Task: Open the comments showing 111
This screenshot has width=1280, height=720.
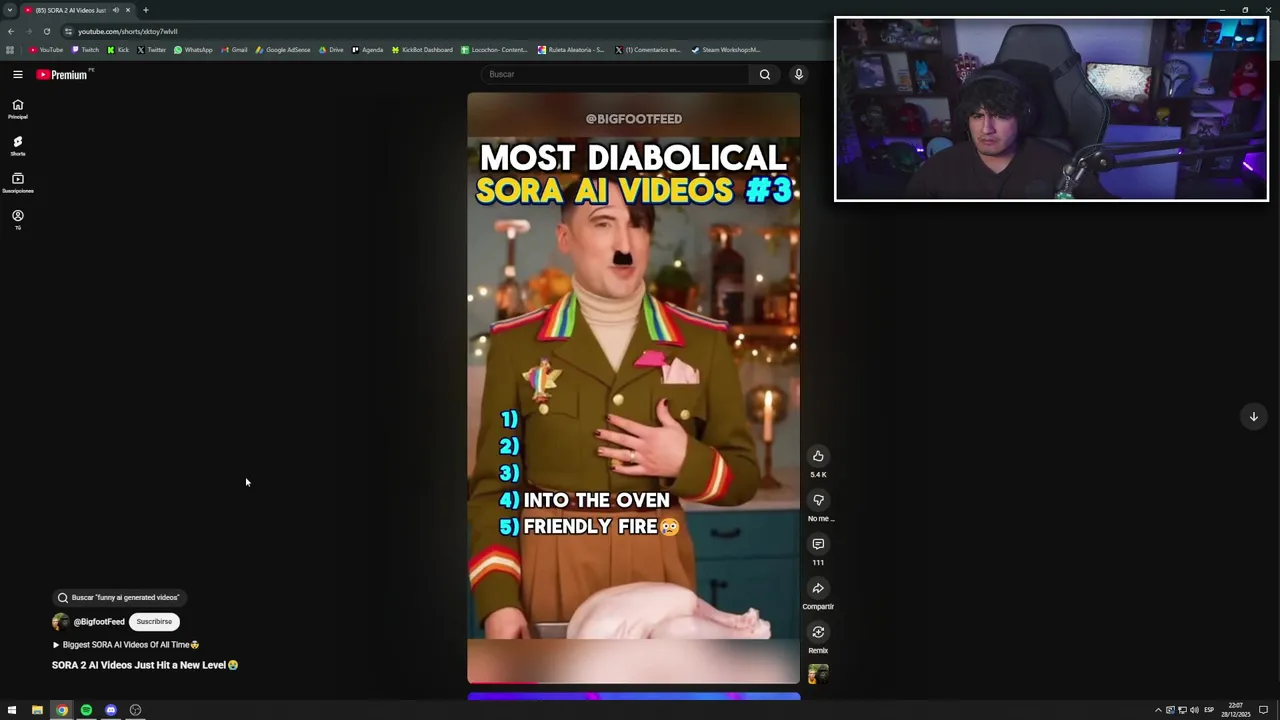Action: coord(818,544)
